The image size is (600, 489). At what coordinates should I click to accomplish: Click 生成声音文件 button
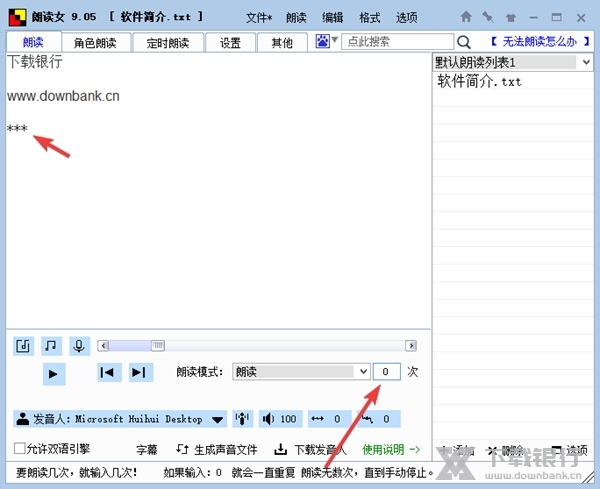pos(217,450)
